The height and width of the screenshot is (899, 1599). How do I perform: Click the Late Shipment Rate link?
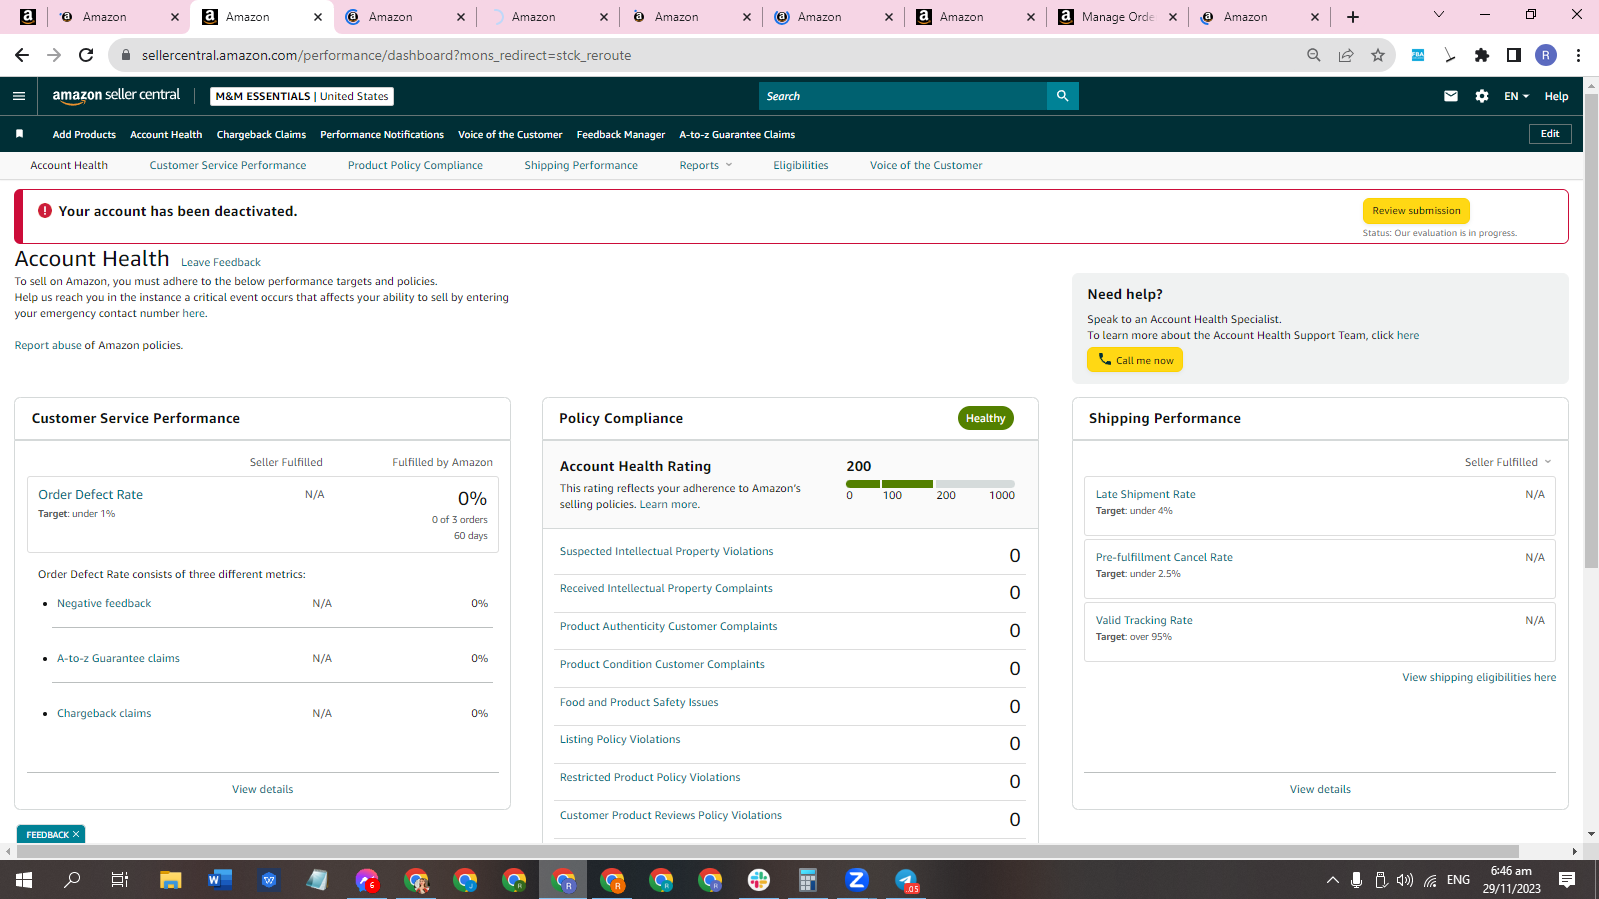click(1145, 494)
